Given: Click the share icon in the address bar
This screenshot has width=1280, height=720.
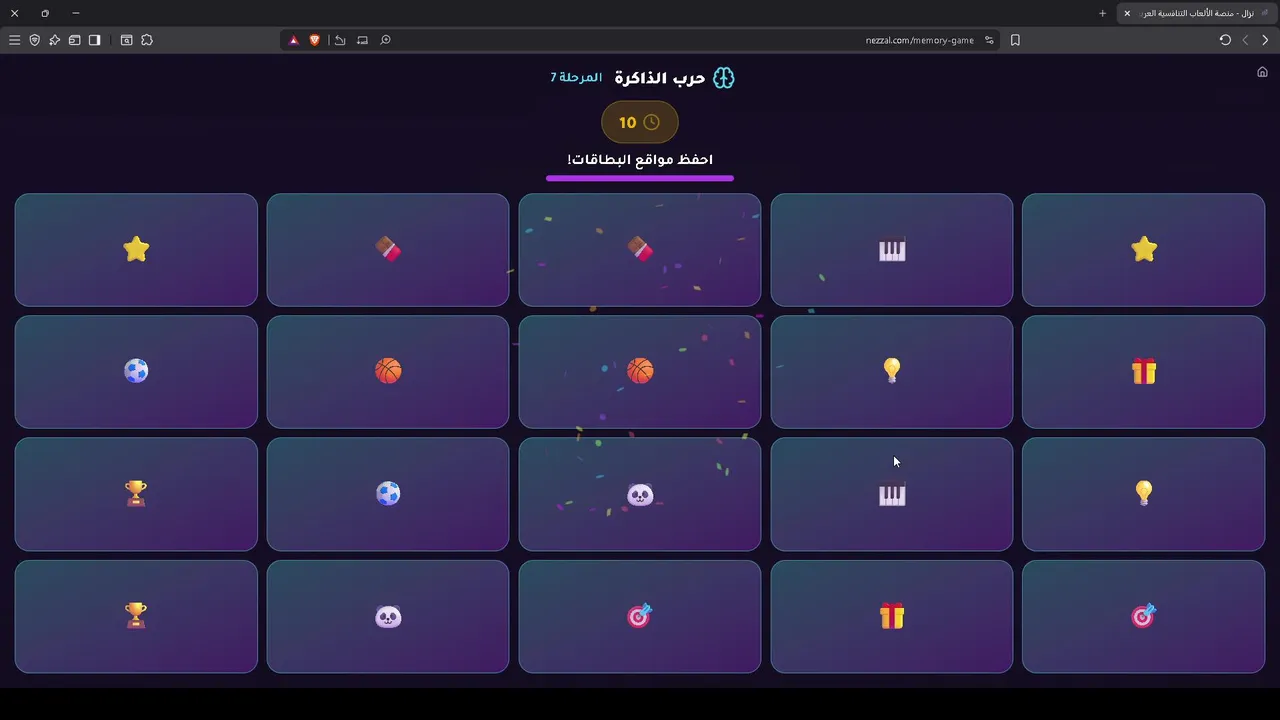Looking at the screenshot, I should pyautogui.click(x=340, y=40).
